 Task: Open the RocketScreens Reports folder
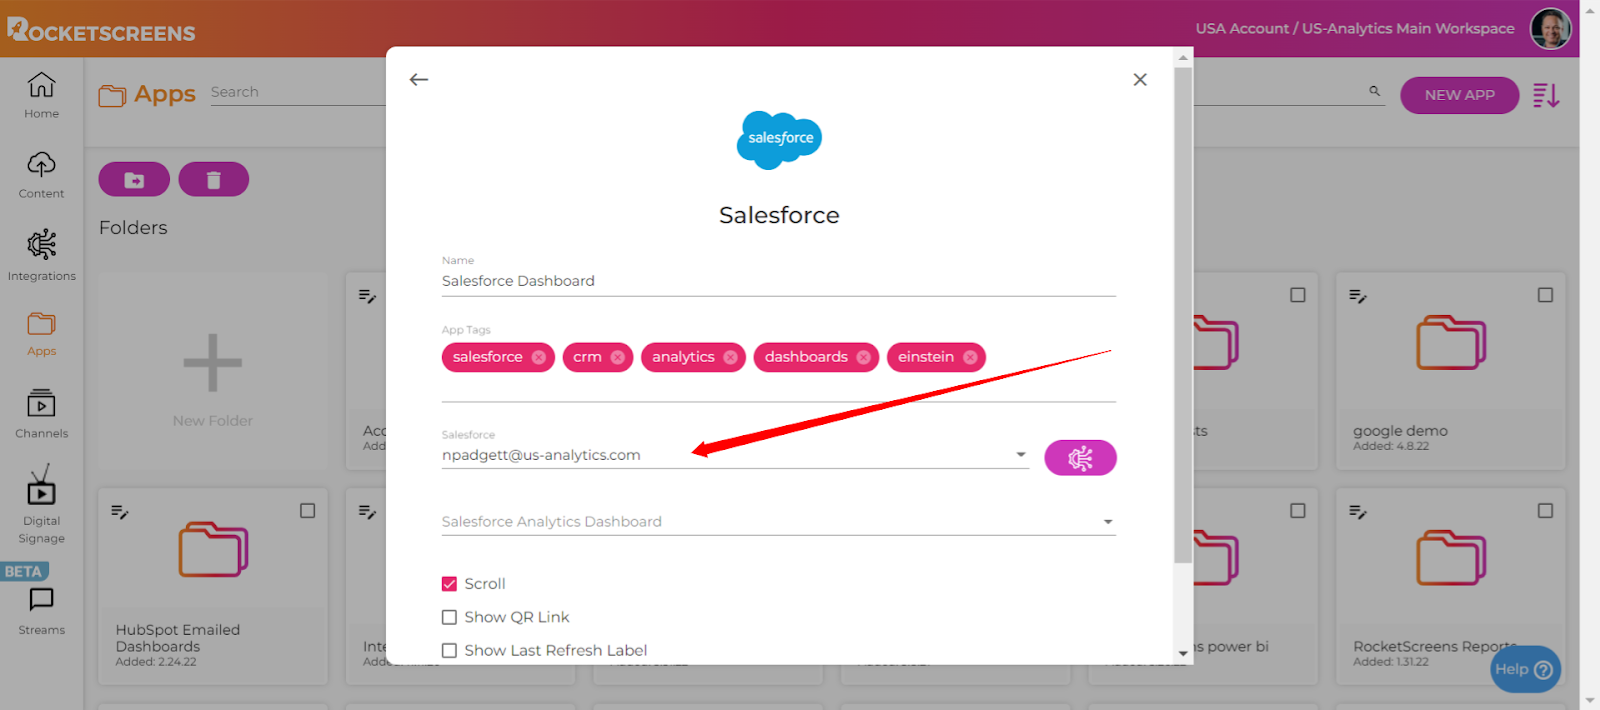click(x=1451, y=587)
